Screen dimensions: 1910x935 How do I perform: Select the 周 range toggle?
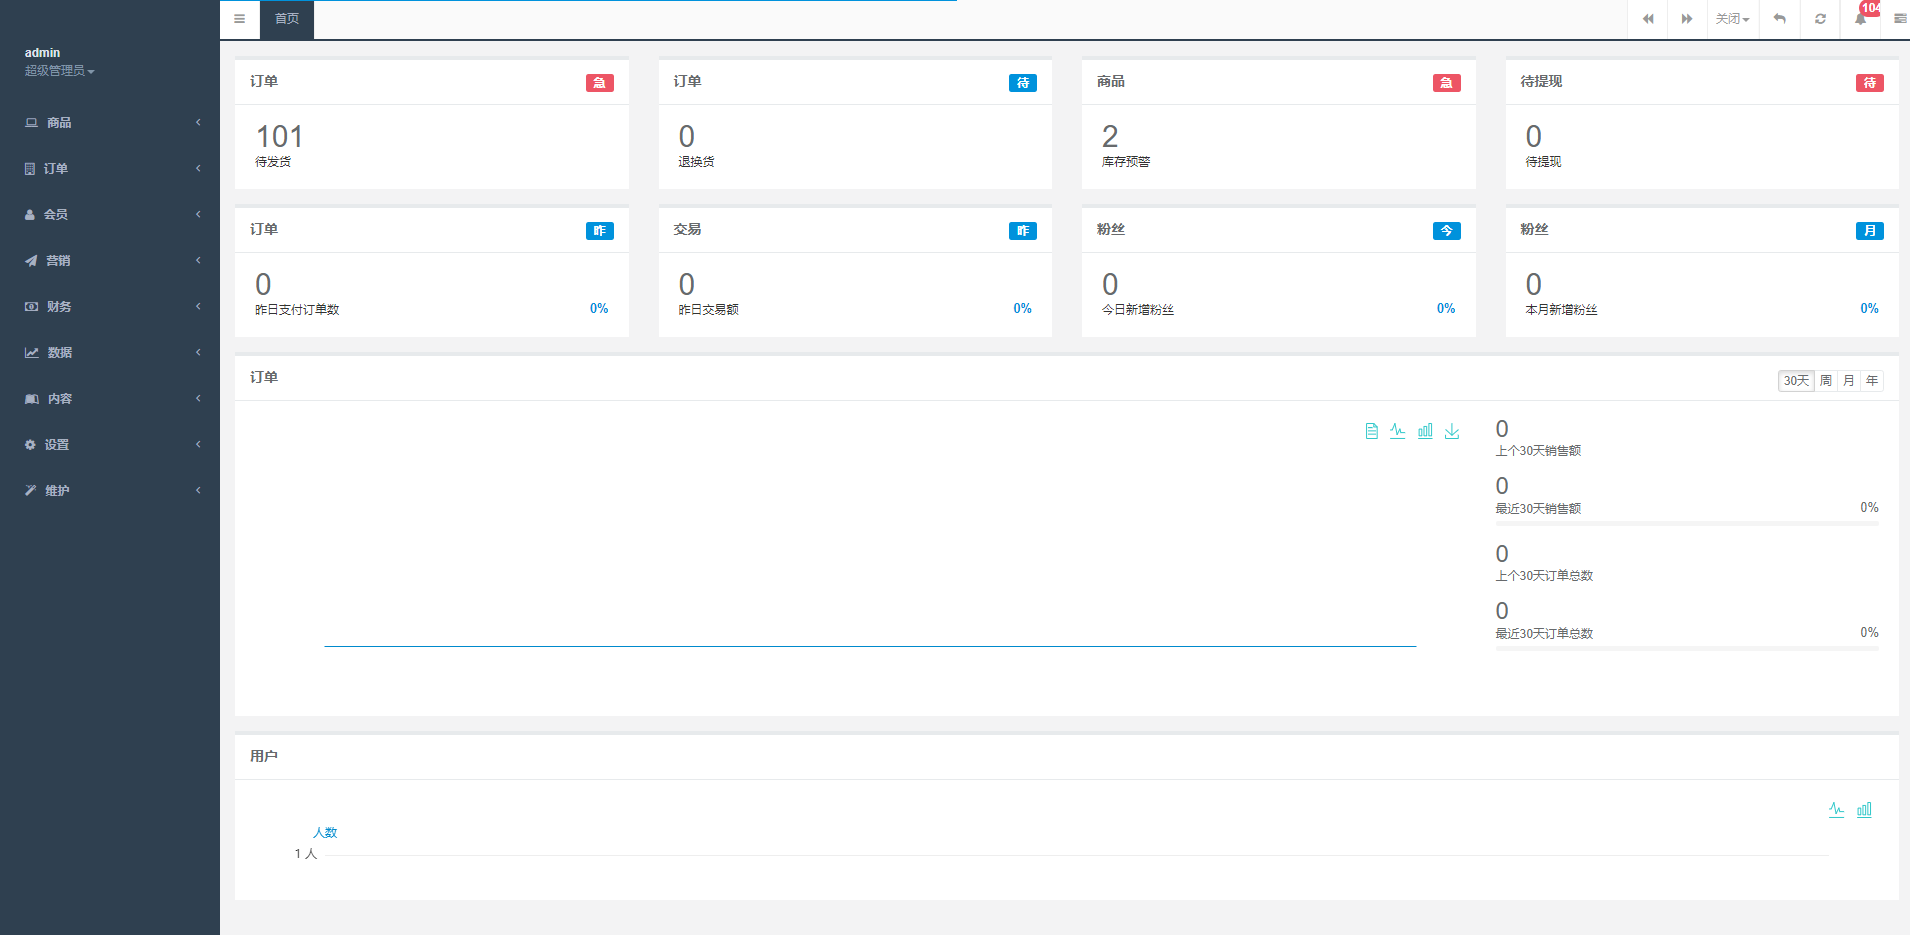point(1826,381)
